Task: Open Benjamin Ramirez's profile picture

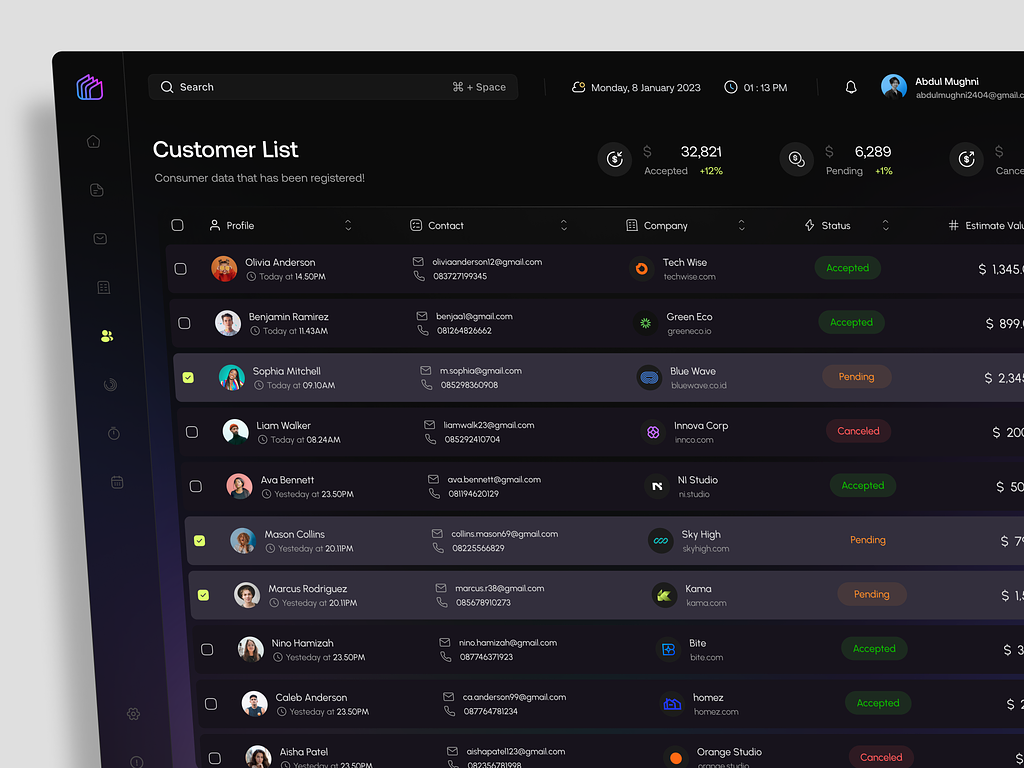Action: 228,323
